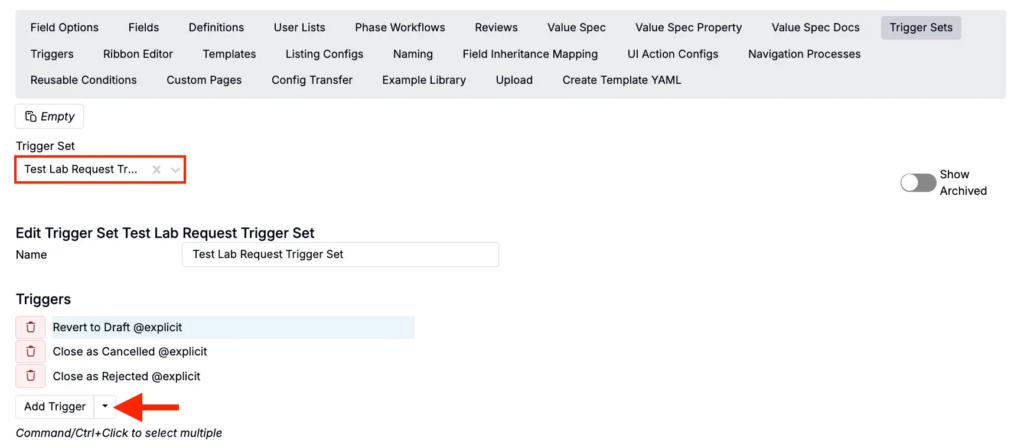Select the Revert to Draft @explicit trigger
1024x447 pixels.
(232, 327)
